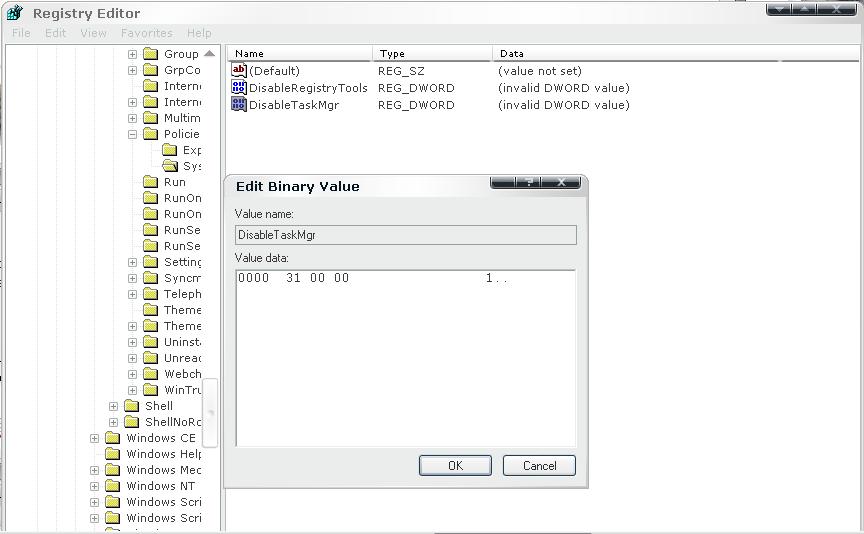Screen dimensions: 864x534
Task: Select the Windows NT folder icon
Action: click(113, 486)
